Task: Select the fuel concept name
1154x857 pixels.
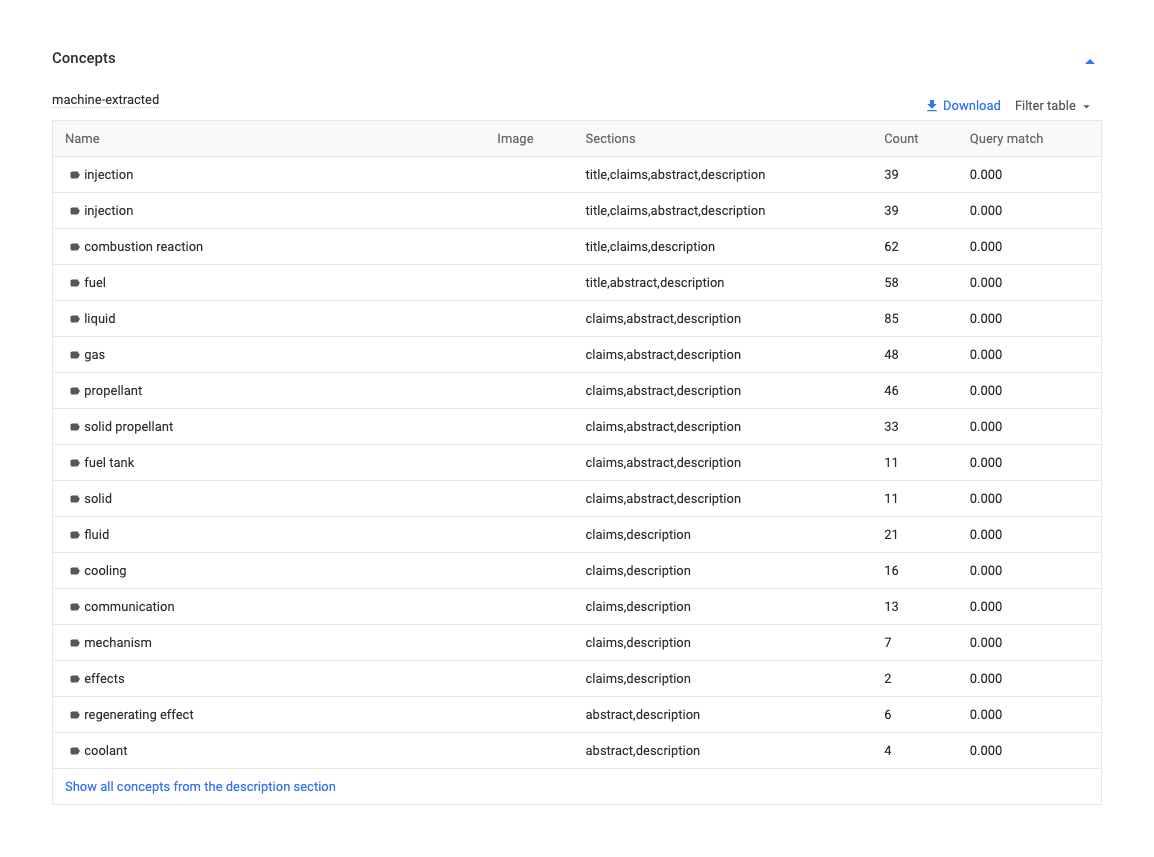Action: [95, 283]
